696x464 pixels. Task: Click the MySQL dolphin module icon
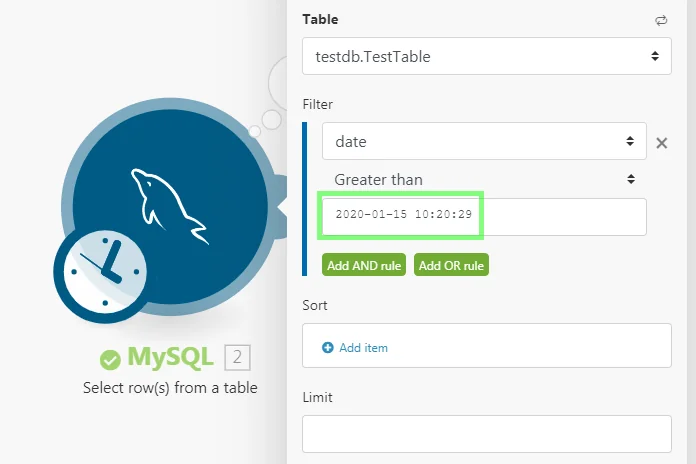(170, 207)
